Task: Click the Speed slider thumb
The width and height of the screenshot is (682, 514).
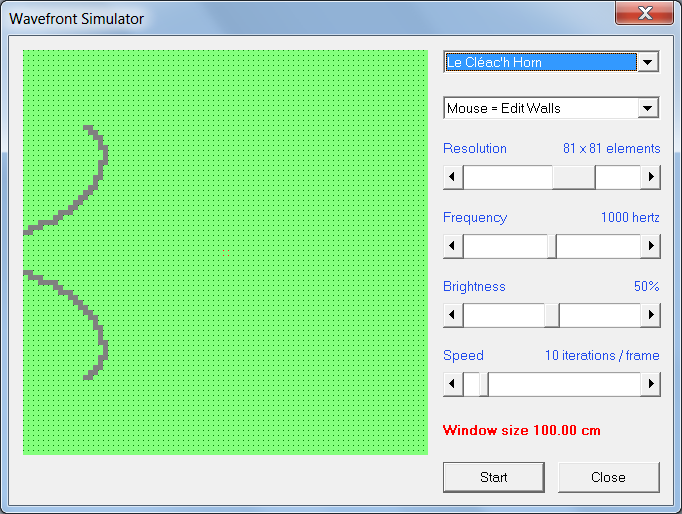Action: click(x=484, y=384)
